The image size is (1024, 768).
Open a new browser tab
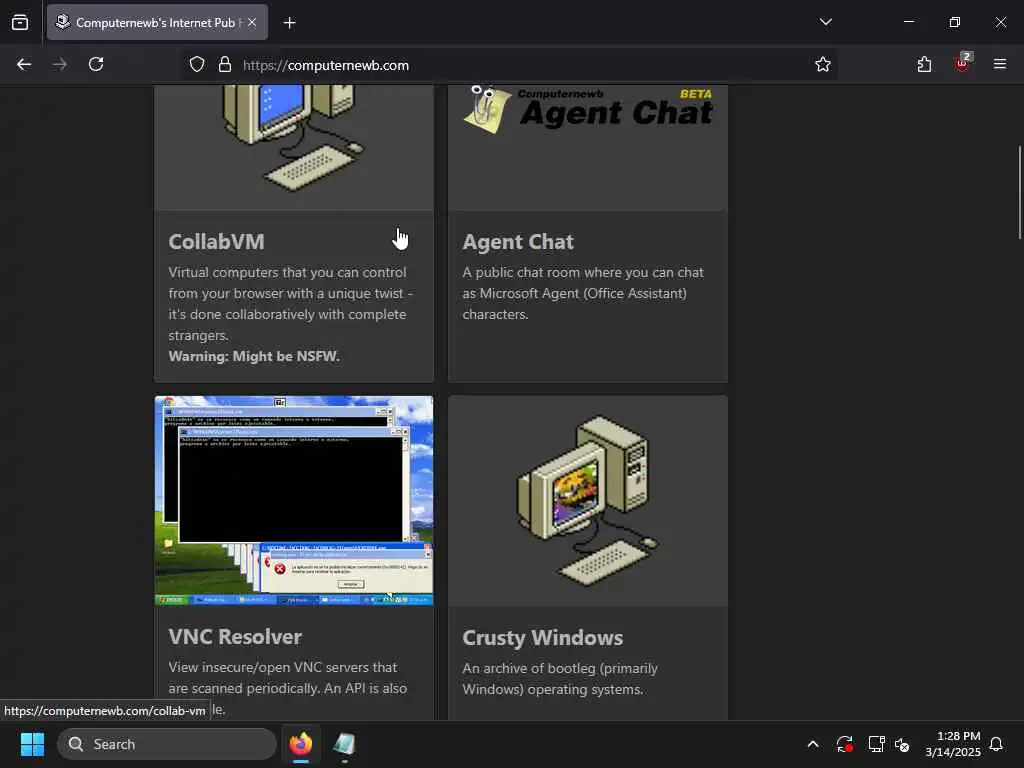click(x=289, y=23)
